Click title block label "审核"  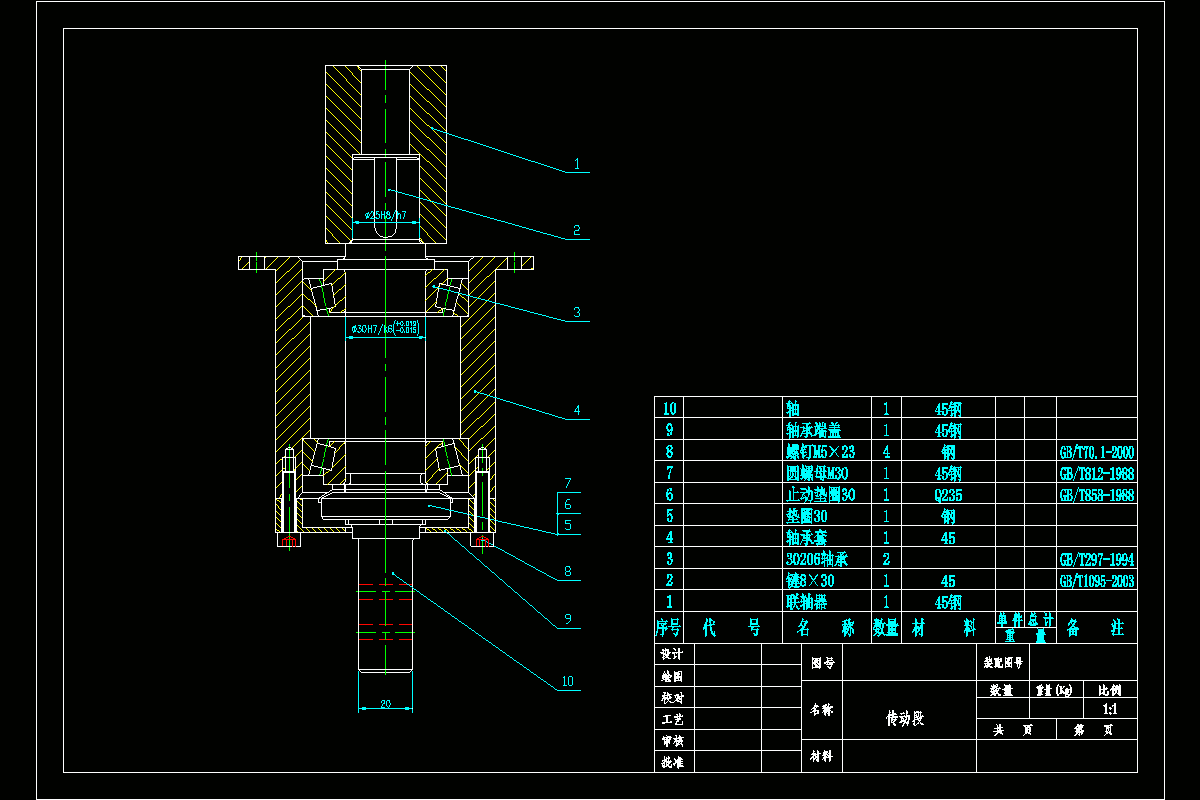coord(672,741)
